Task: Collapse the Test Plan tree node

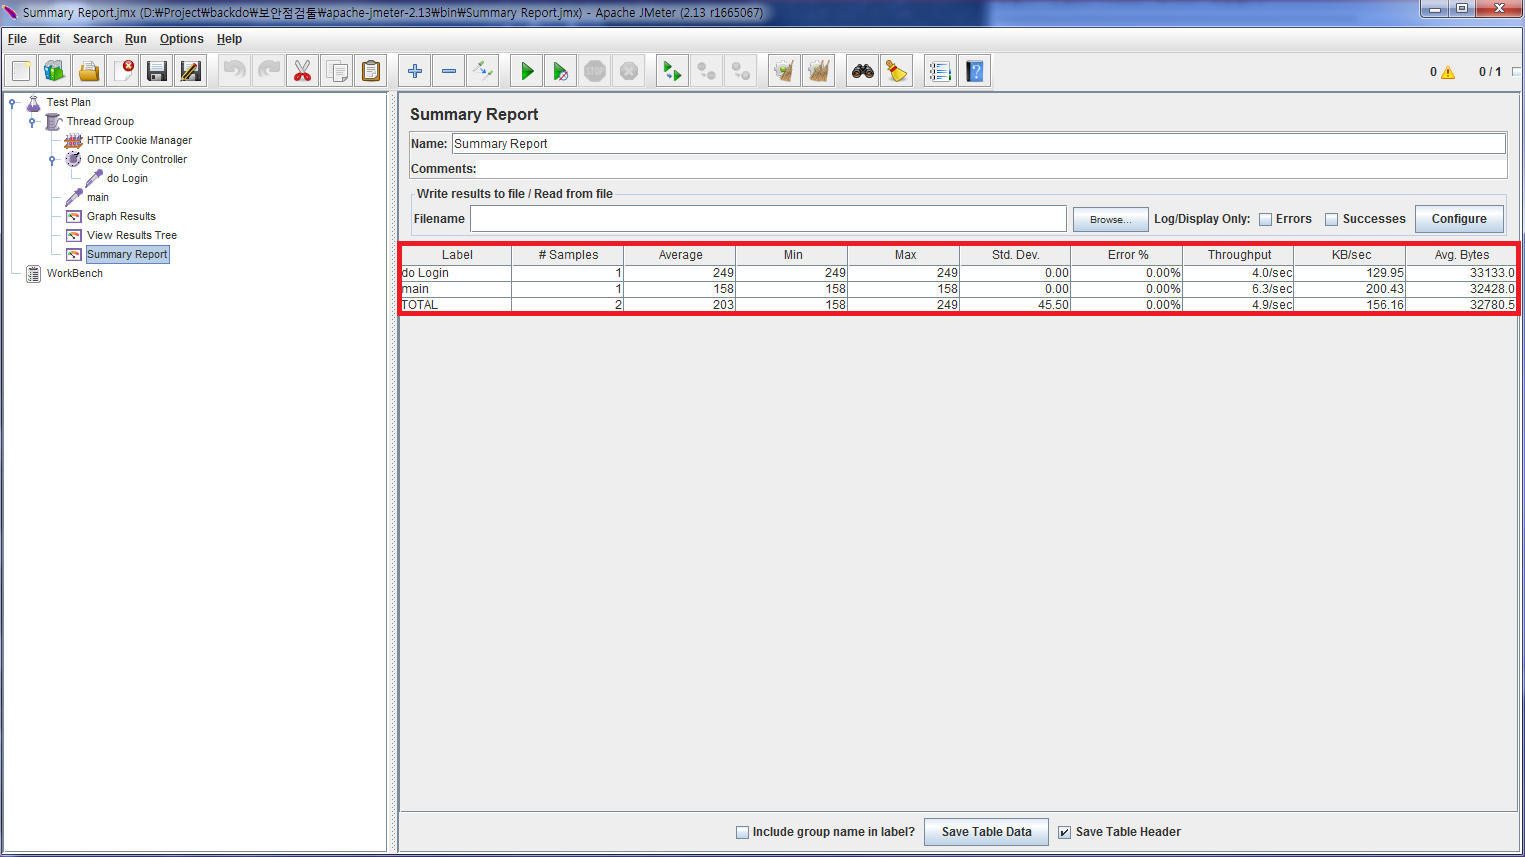Action: click(12, 102)
